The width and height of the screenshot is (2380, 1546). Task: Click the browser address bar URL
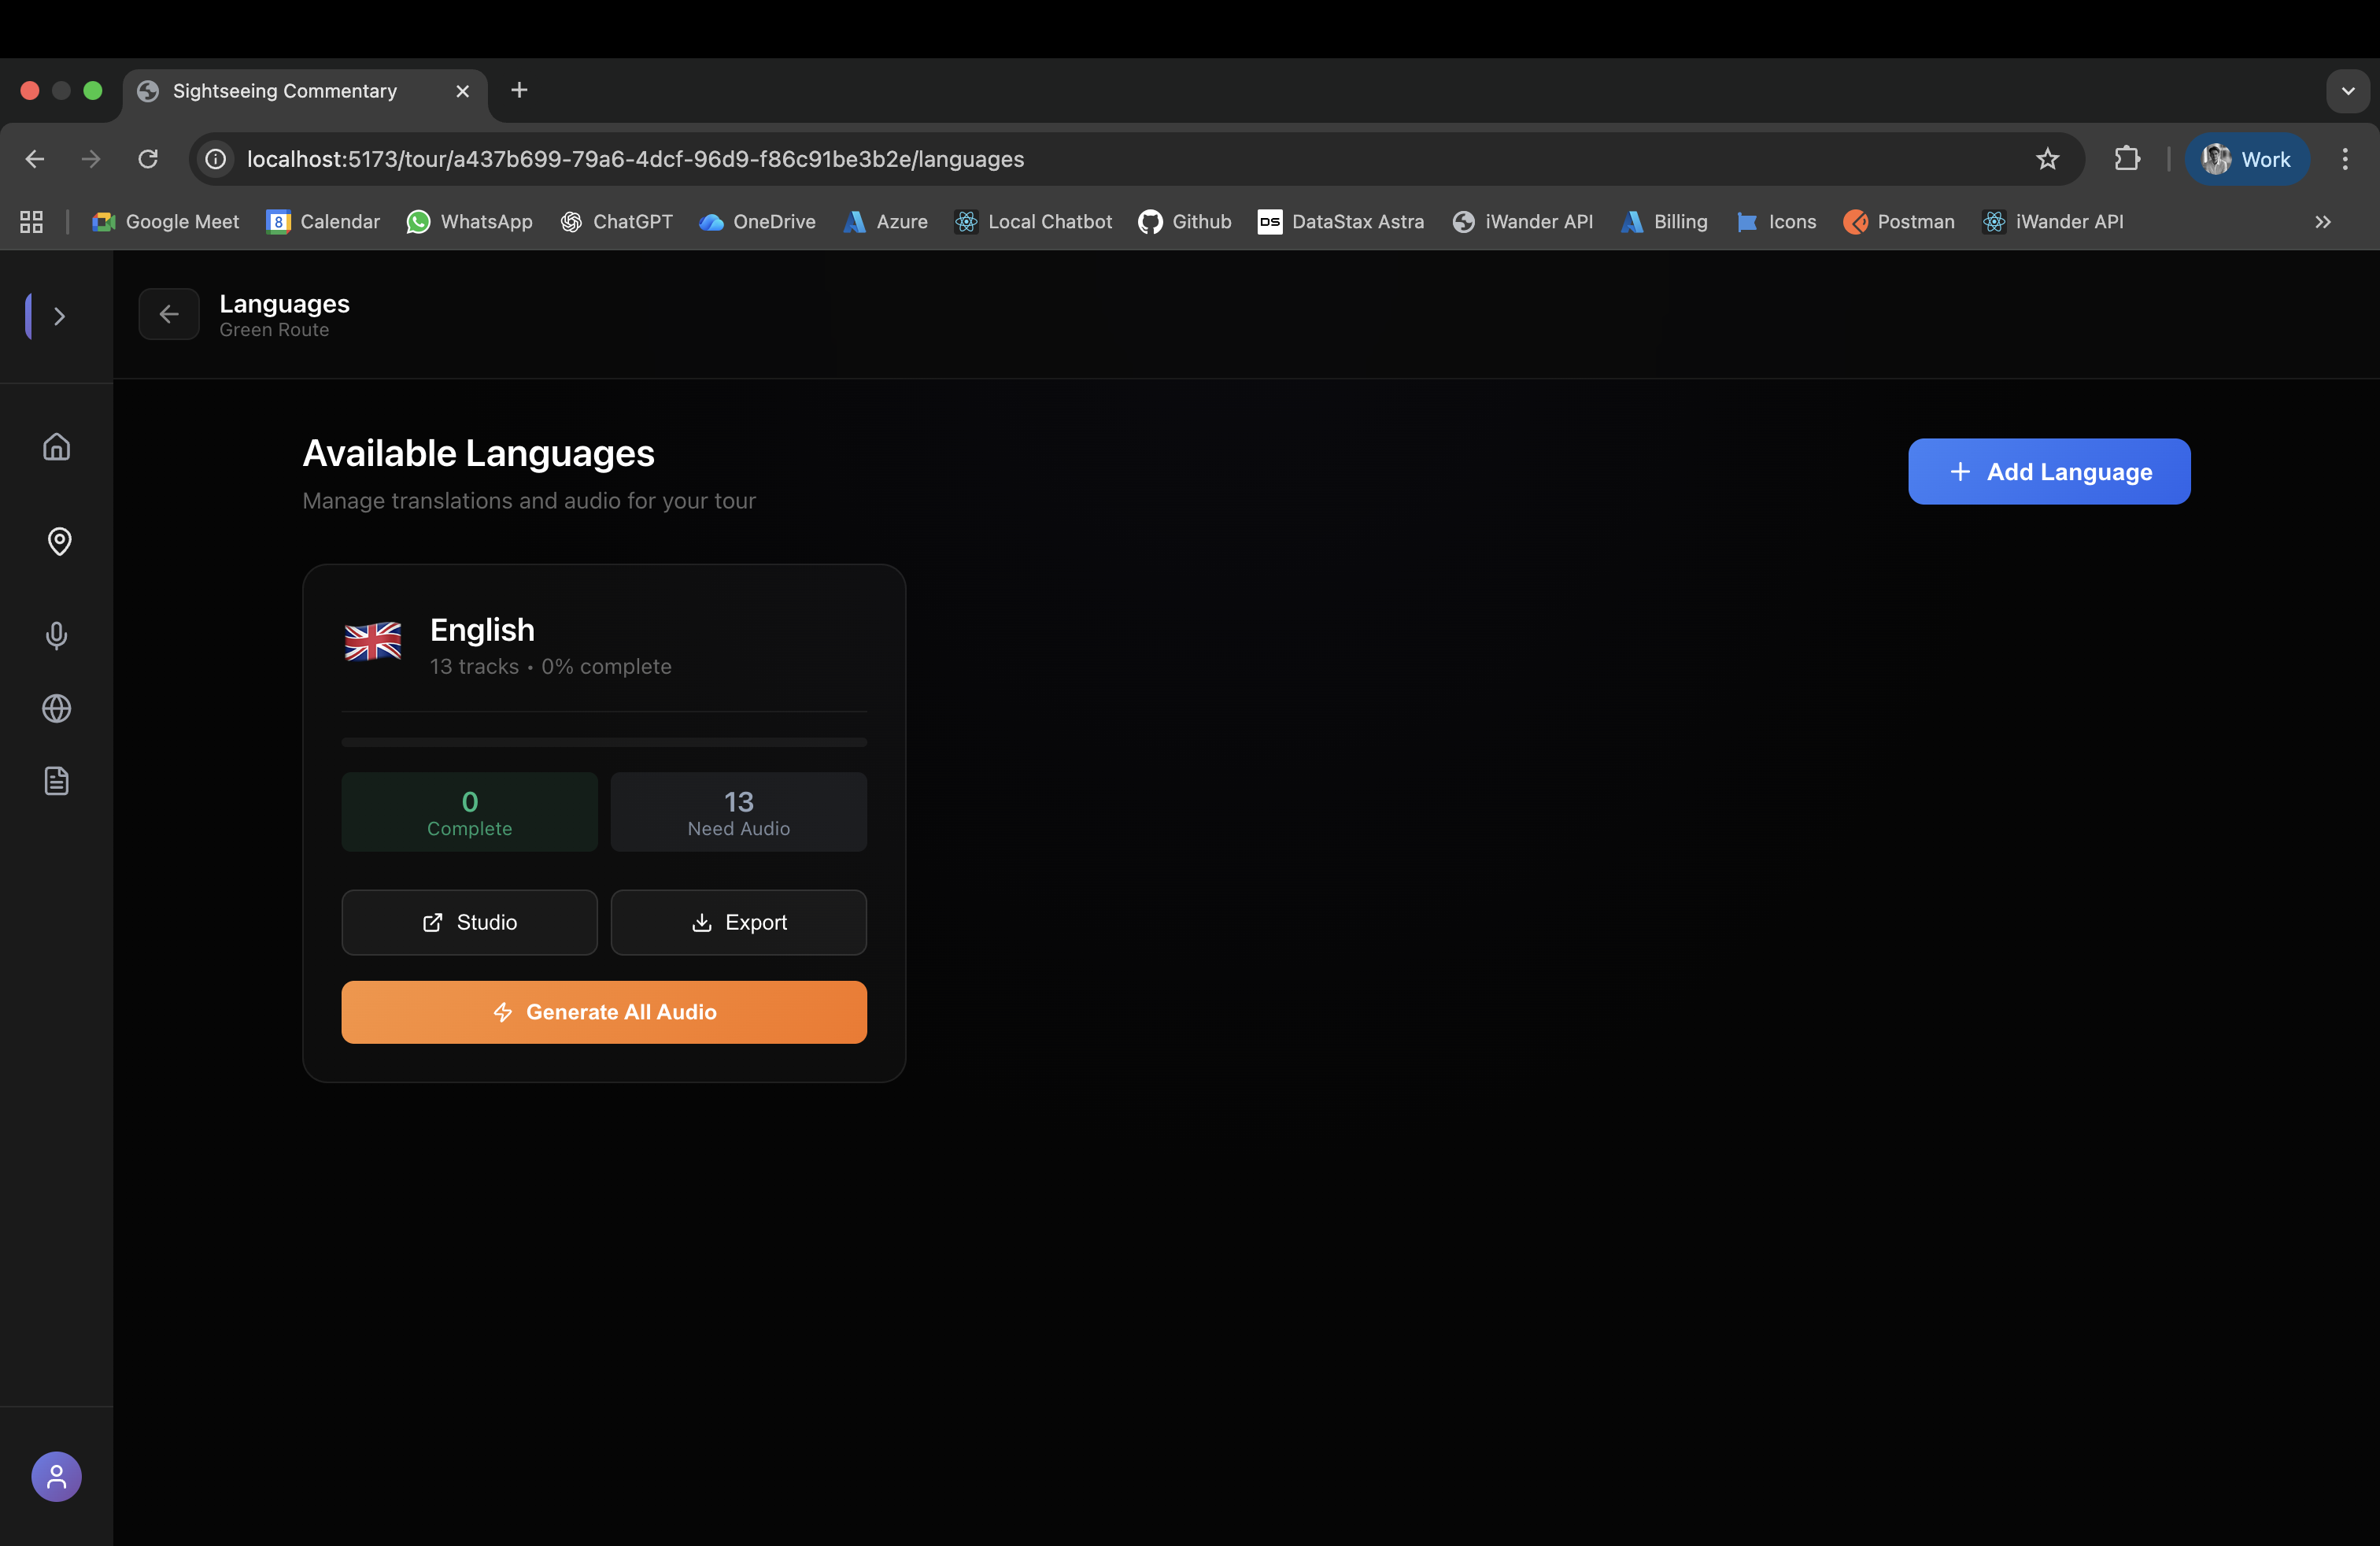point(635,159)
